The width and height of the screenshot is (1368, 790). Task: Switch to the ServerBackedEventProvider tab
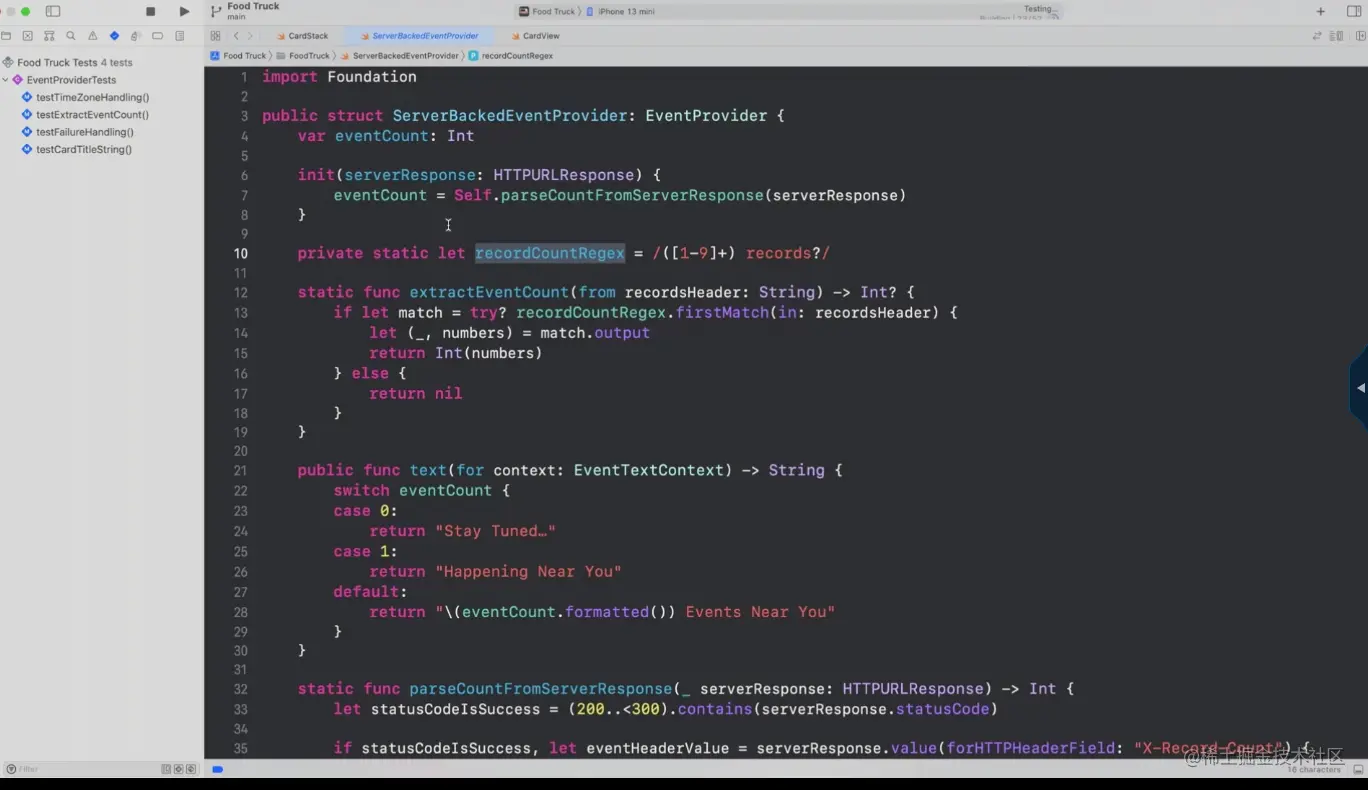(418, 36)
